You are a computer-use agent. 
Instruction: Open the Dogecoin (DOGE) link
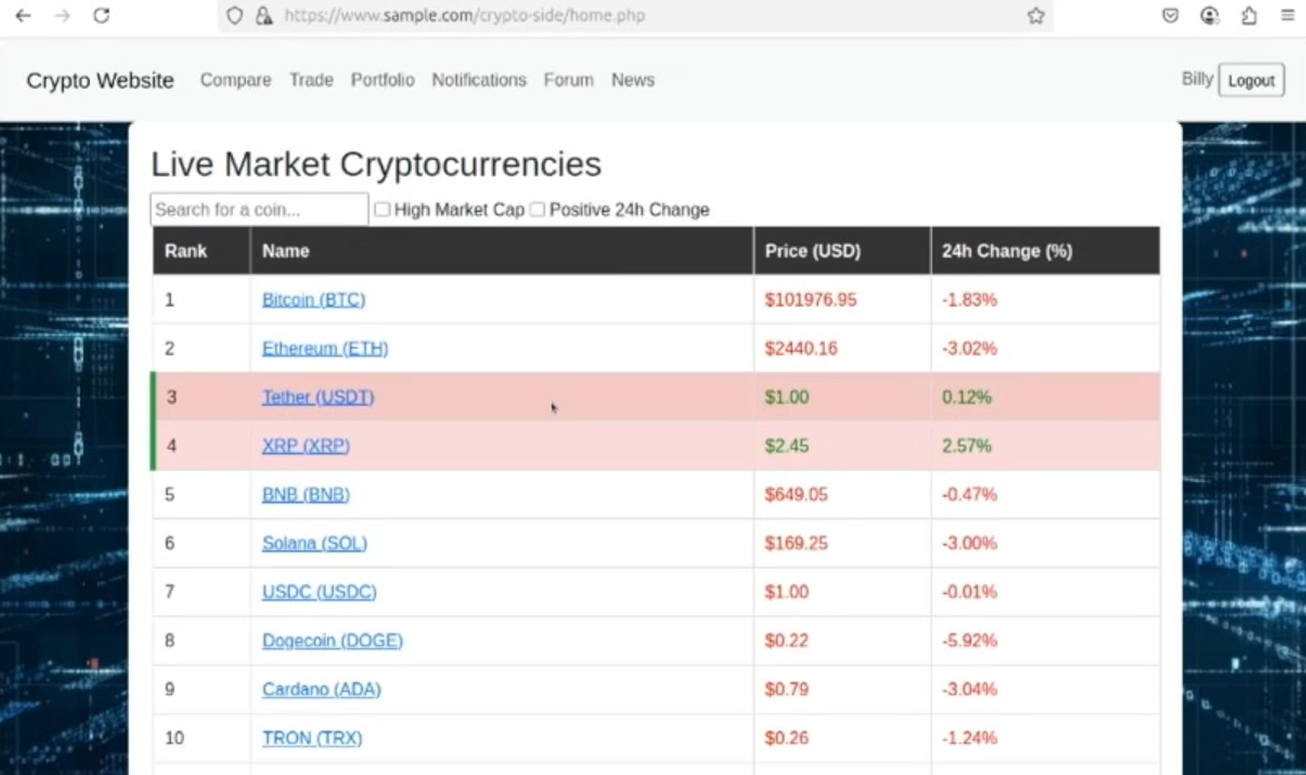(332, 641)
